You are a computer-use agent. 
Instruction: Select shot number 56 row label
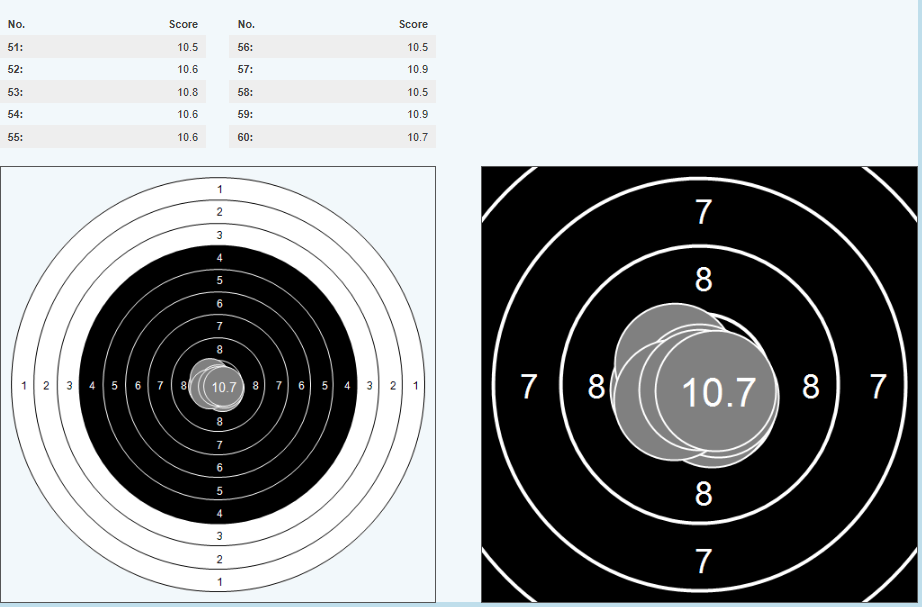[245, 47]
